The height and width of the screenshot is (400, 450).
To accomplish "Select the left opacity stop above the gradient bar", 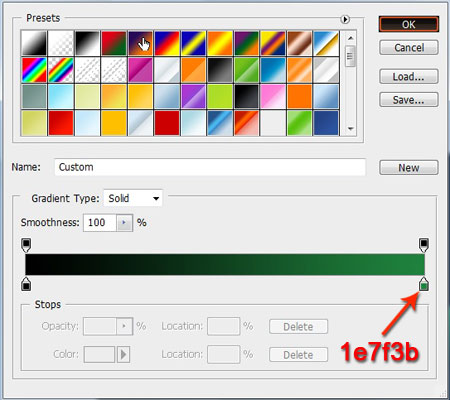I will coord(26,245).
